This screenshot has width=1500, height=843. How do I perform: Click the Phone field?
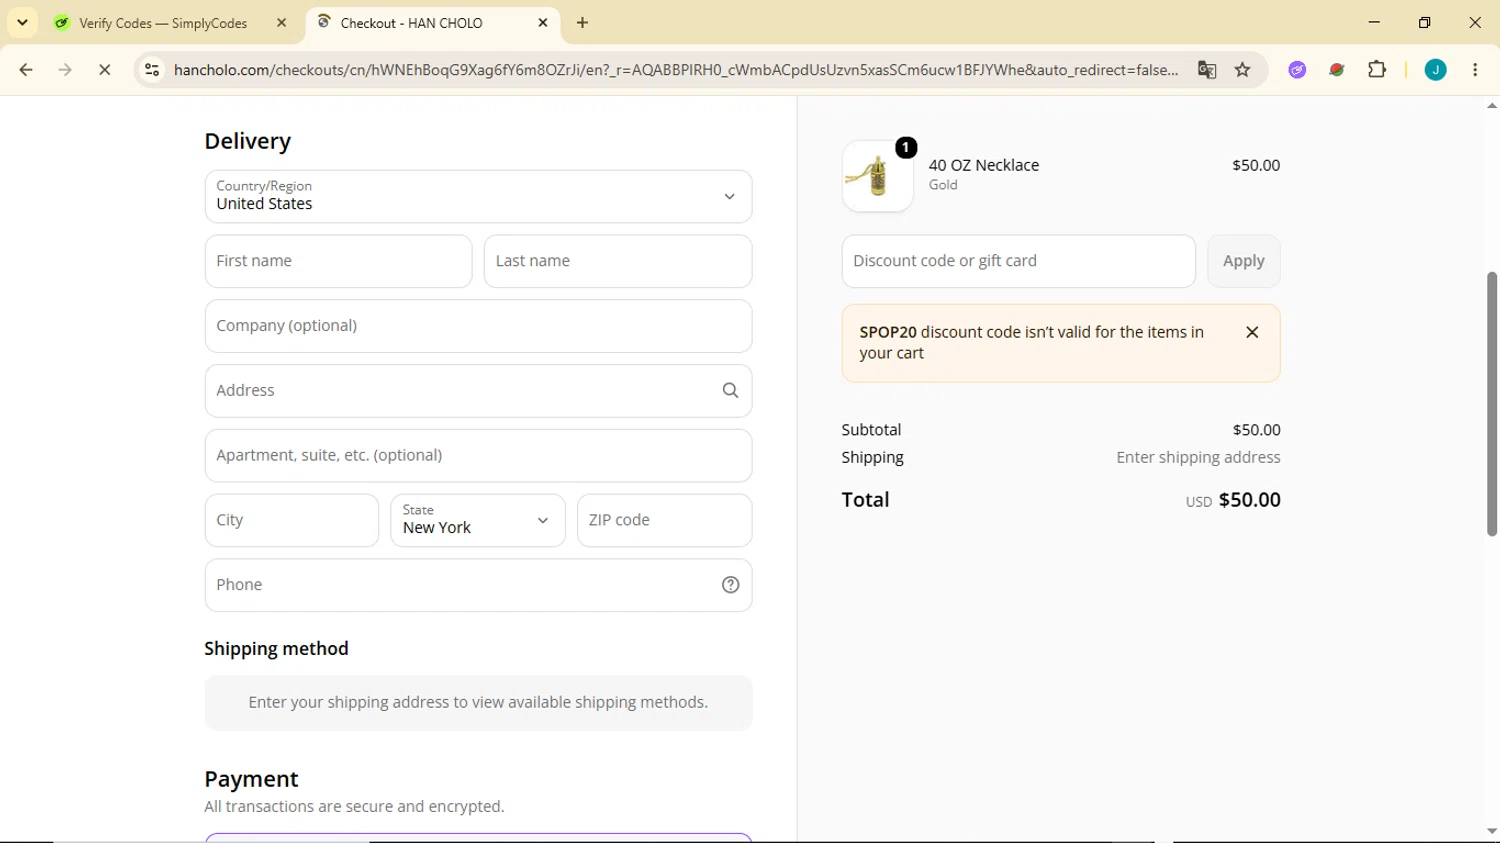pyautogui.click(x=478, y=585)
